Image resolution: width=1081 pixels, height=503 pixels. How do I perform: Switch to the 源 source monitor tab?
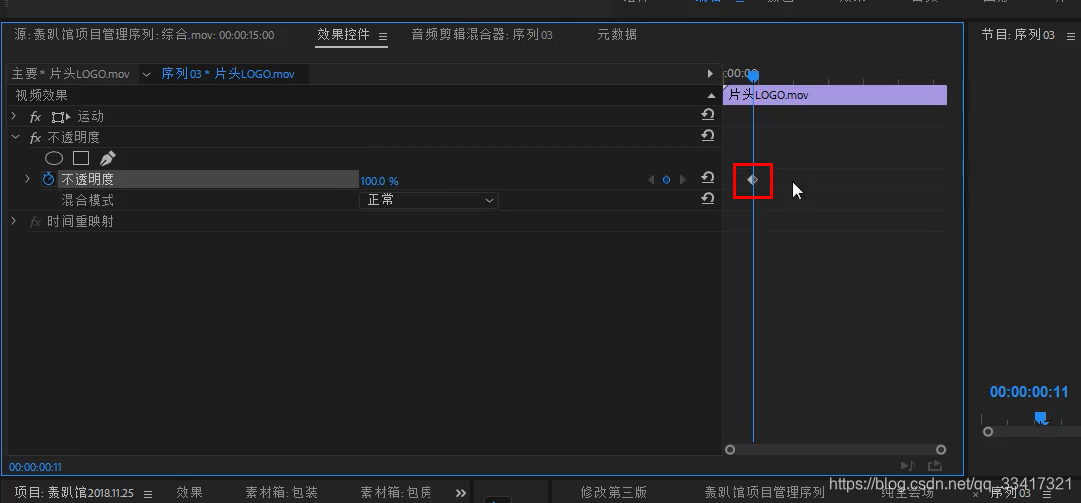[143, 34]
